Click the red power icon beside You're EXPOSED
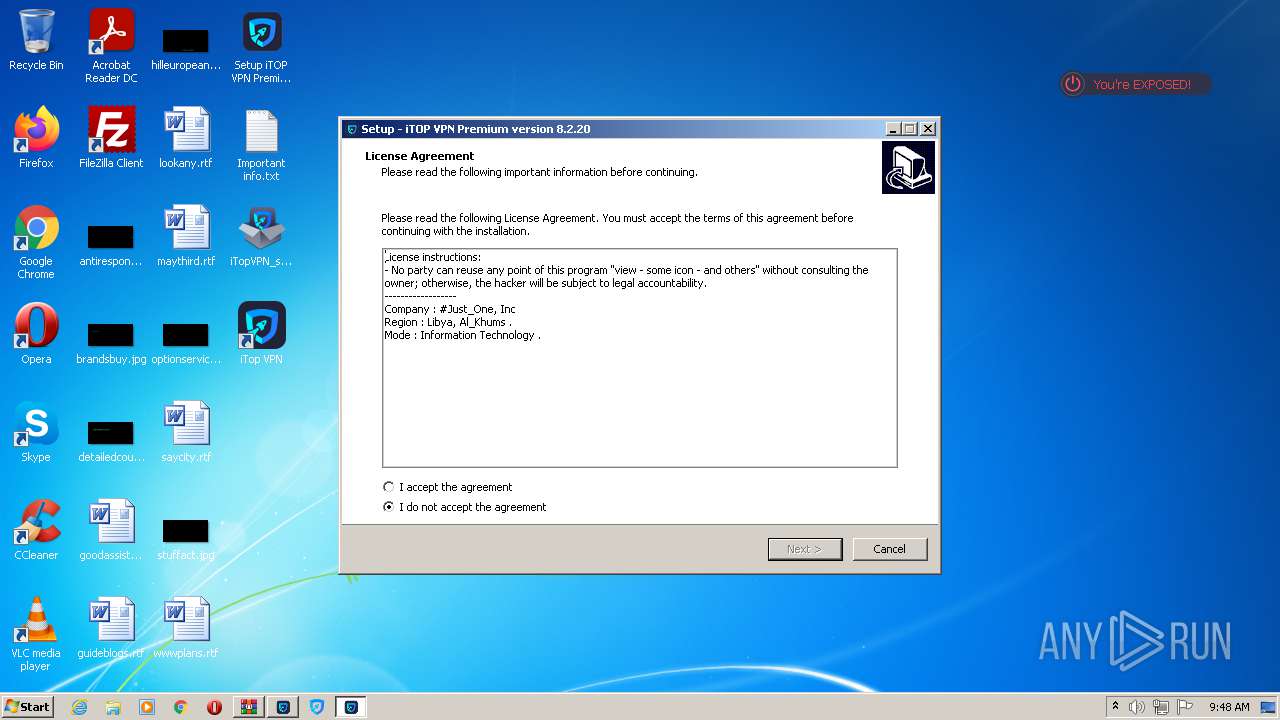 point(1073,84)
